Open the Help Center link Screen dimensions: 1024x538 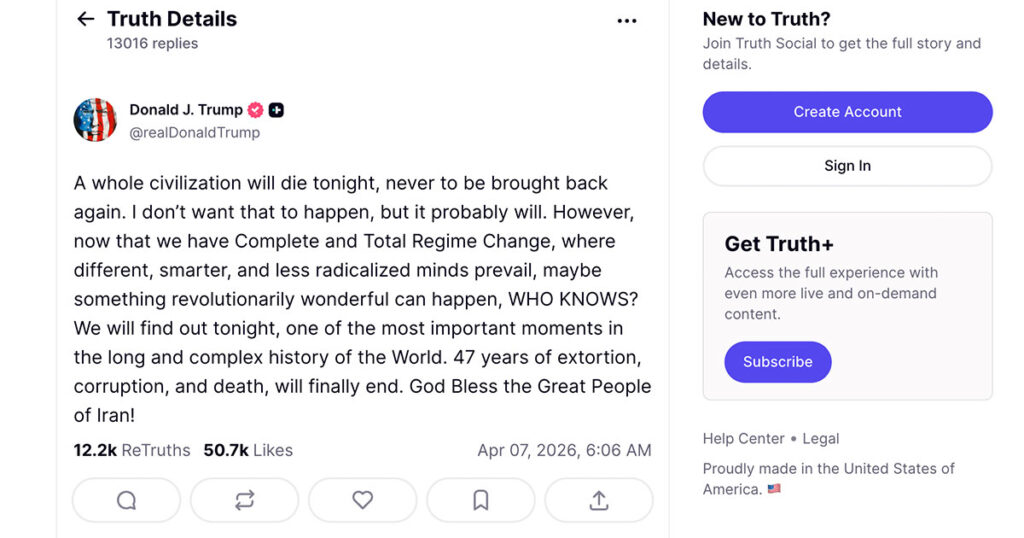coord(743,438)
